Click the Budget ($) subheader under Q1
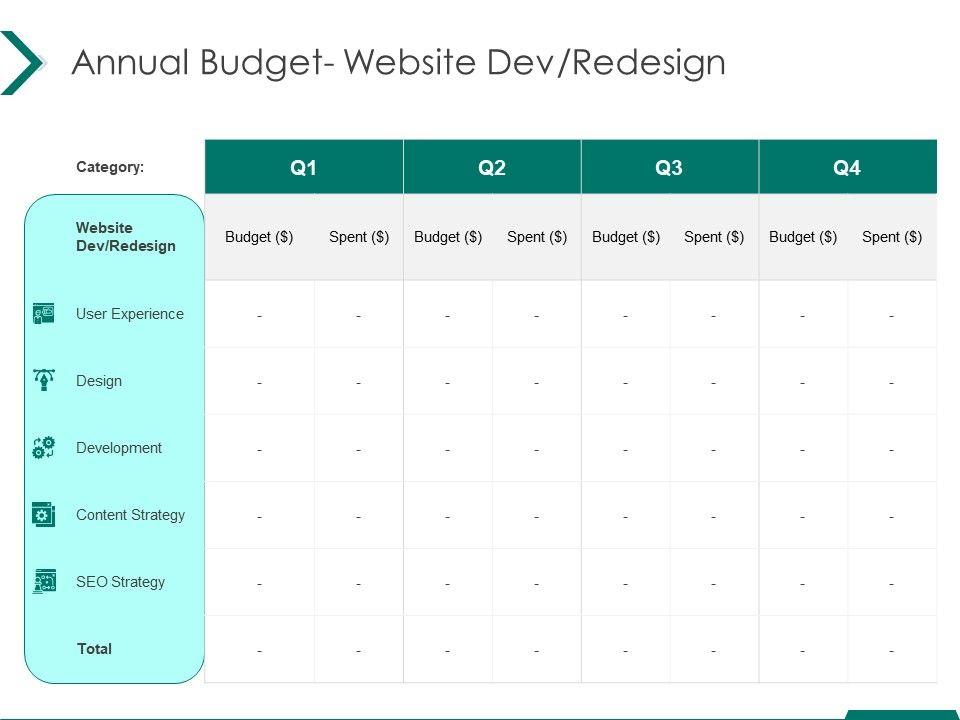 tap(259, 237)
